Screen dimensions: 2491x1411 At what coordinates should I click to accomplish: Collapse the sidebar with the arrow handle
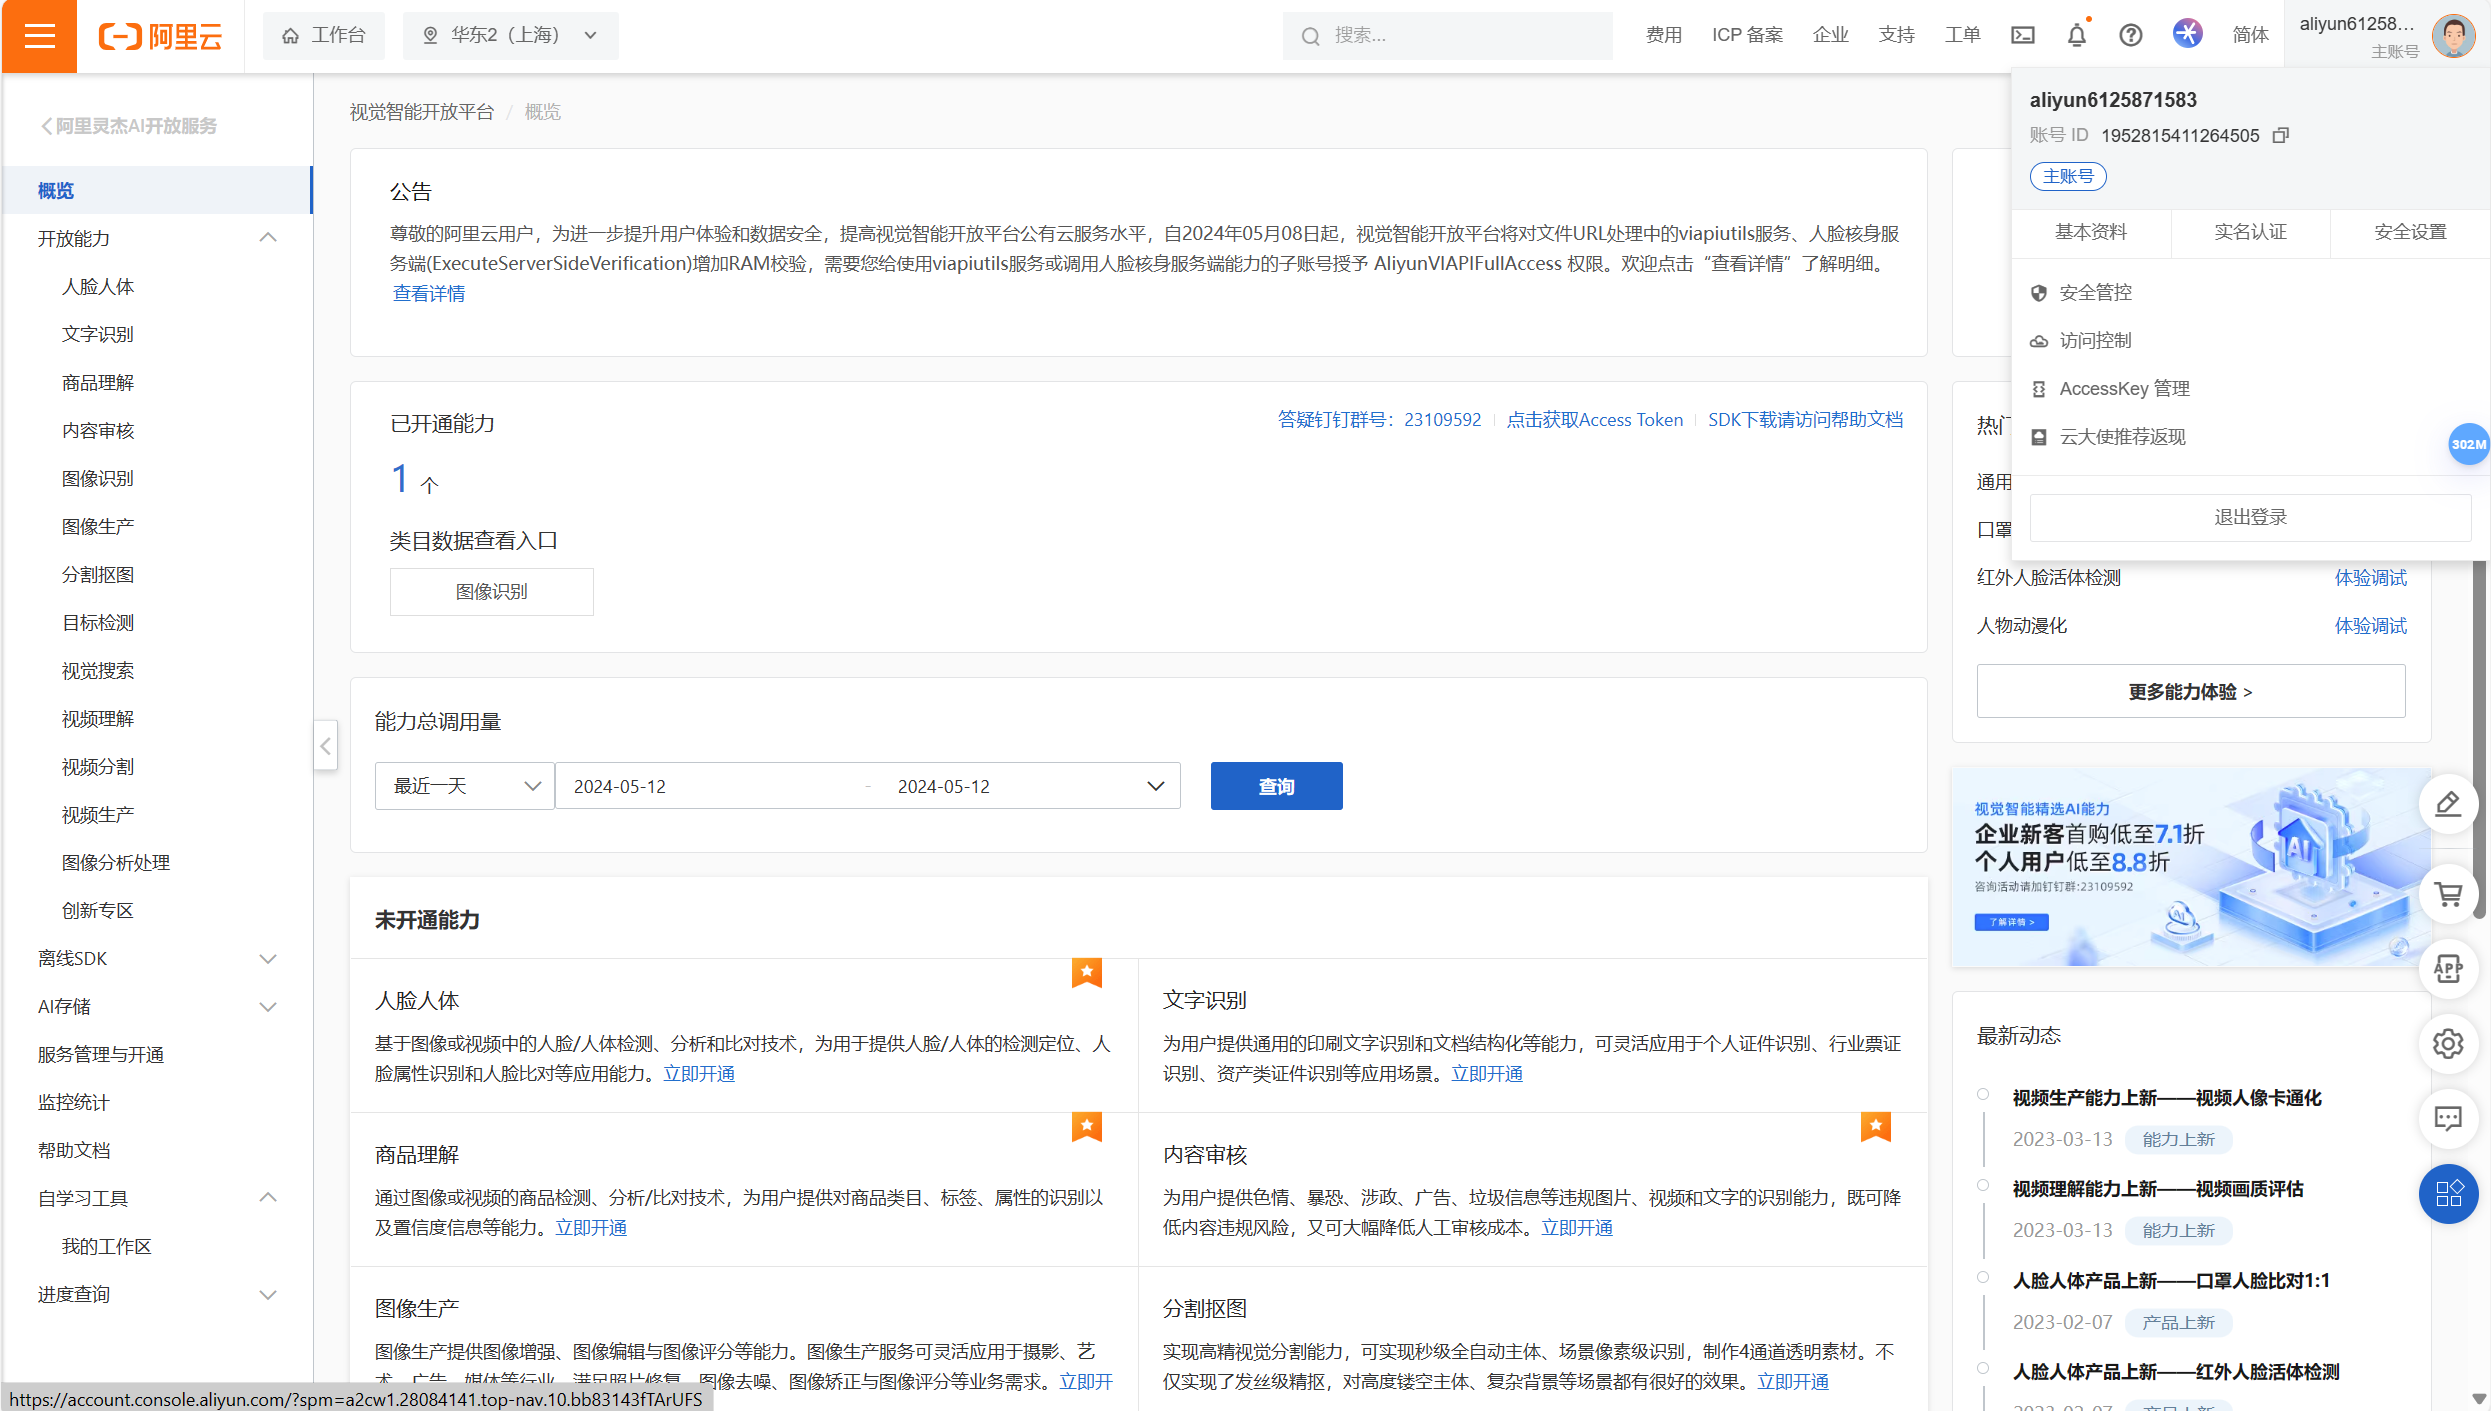(325, 745)
